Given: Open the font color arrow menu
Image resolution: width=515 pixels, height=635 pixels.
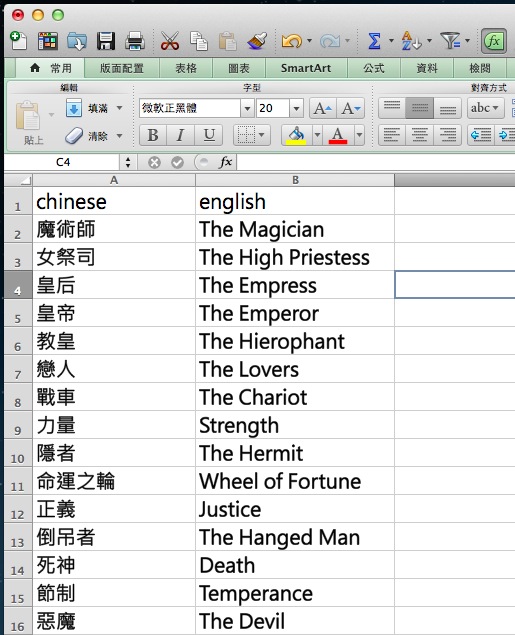Looking at the screenshot, I should (359, 135).
